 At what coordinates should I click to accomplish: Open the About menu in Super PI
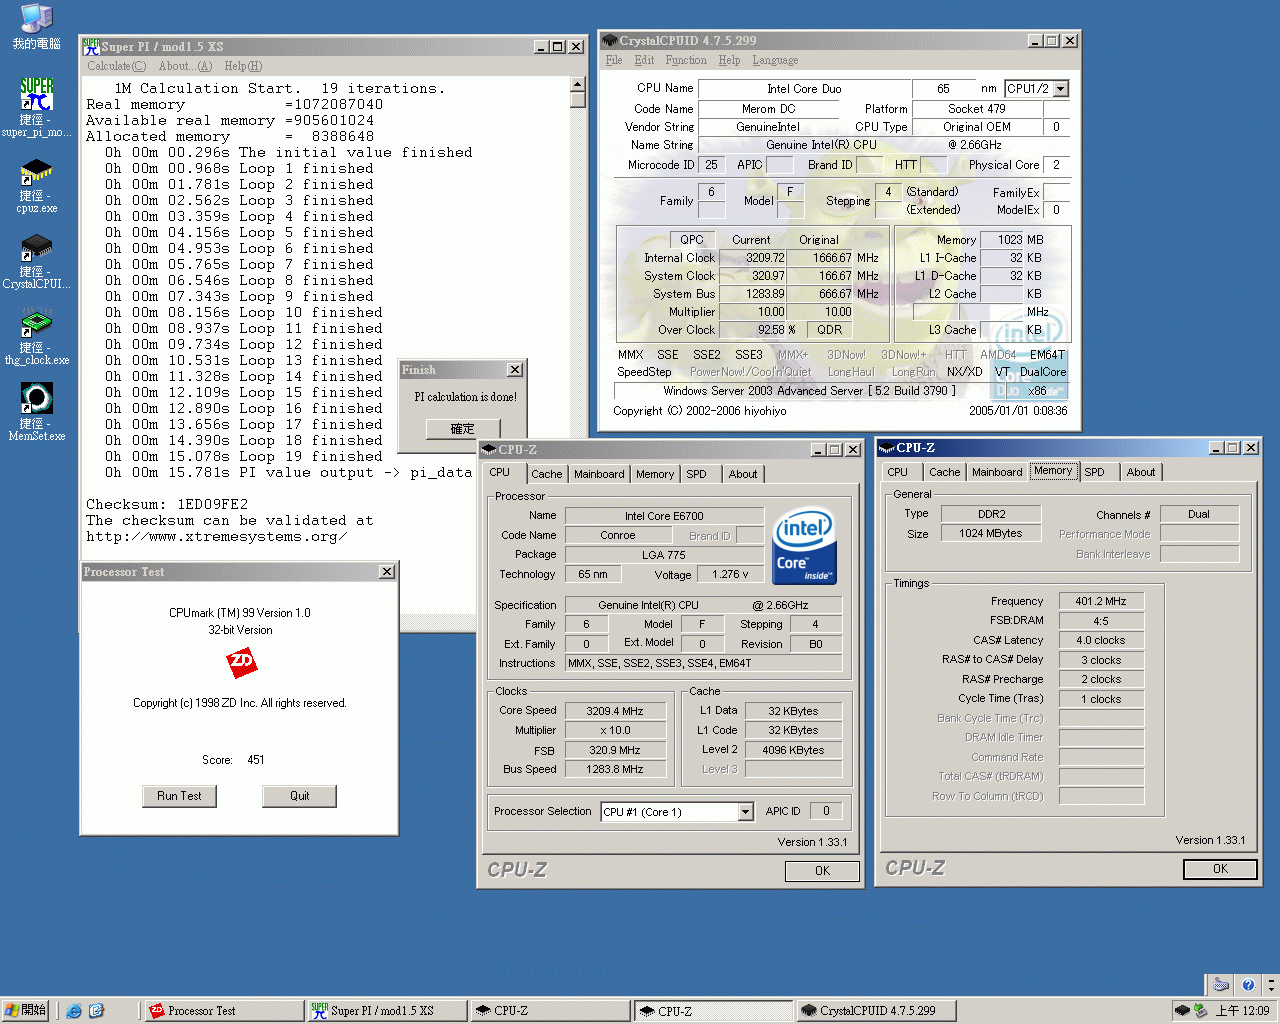(x=185, y=66)
